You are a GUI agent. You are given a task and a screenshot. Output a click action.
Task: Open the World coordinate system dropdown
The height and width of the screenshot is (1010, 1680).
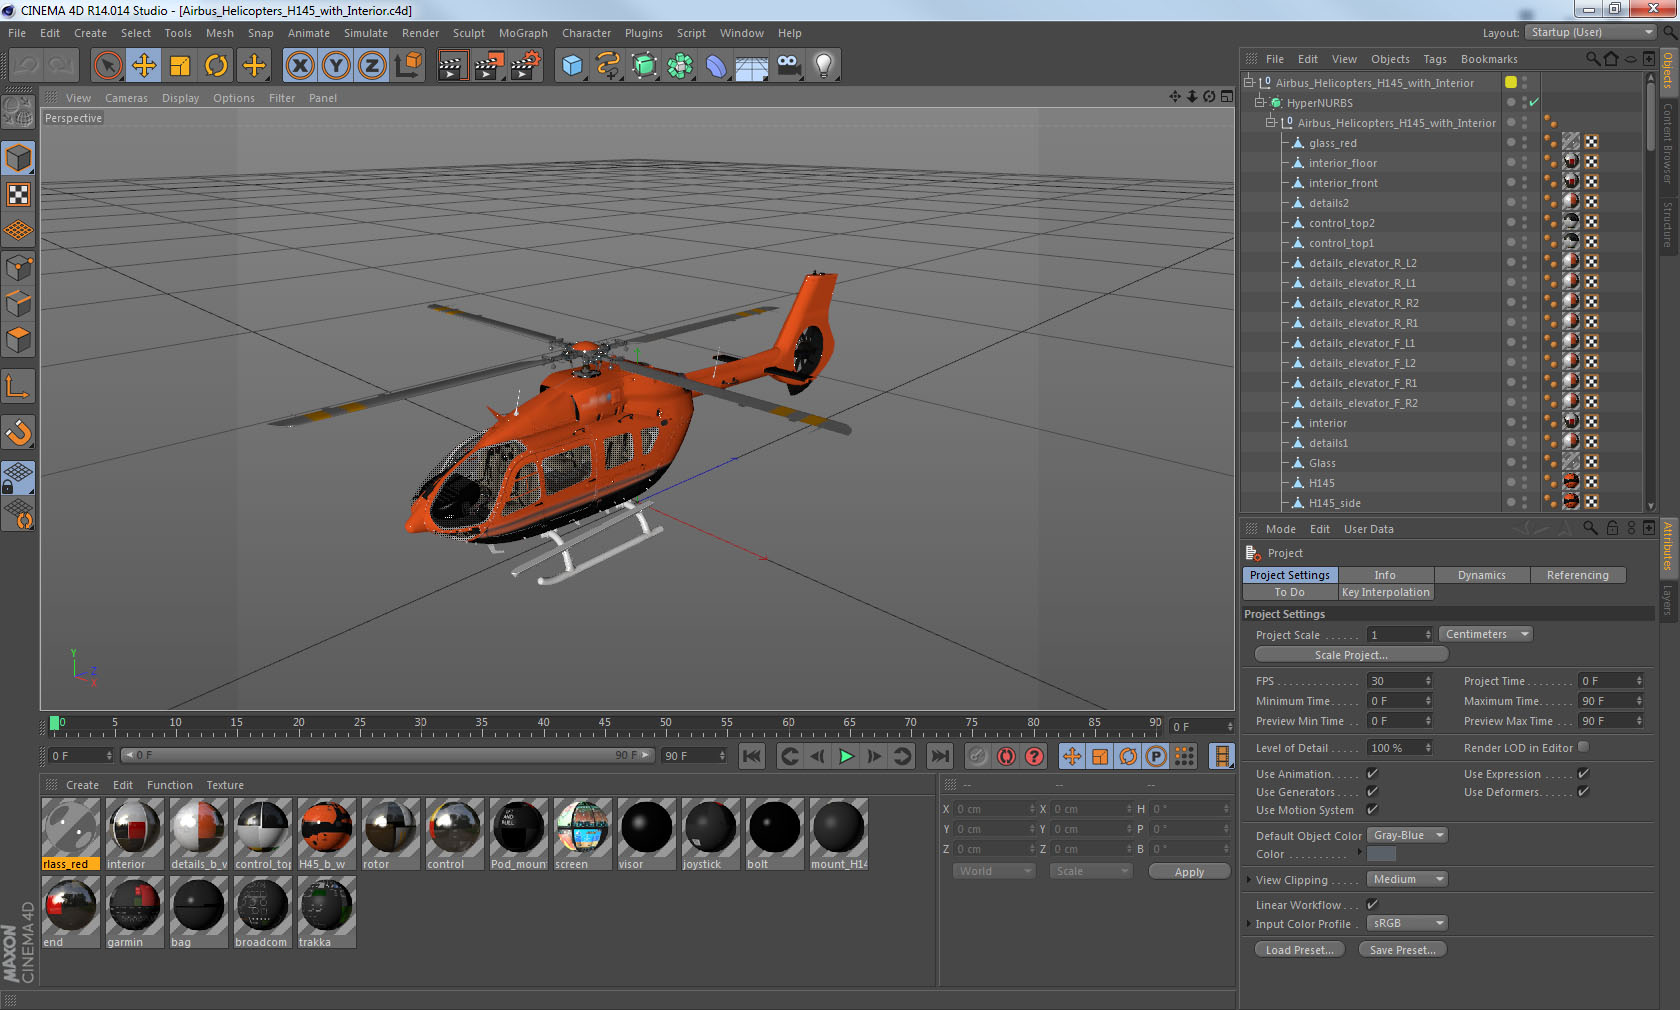[994, 871]
